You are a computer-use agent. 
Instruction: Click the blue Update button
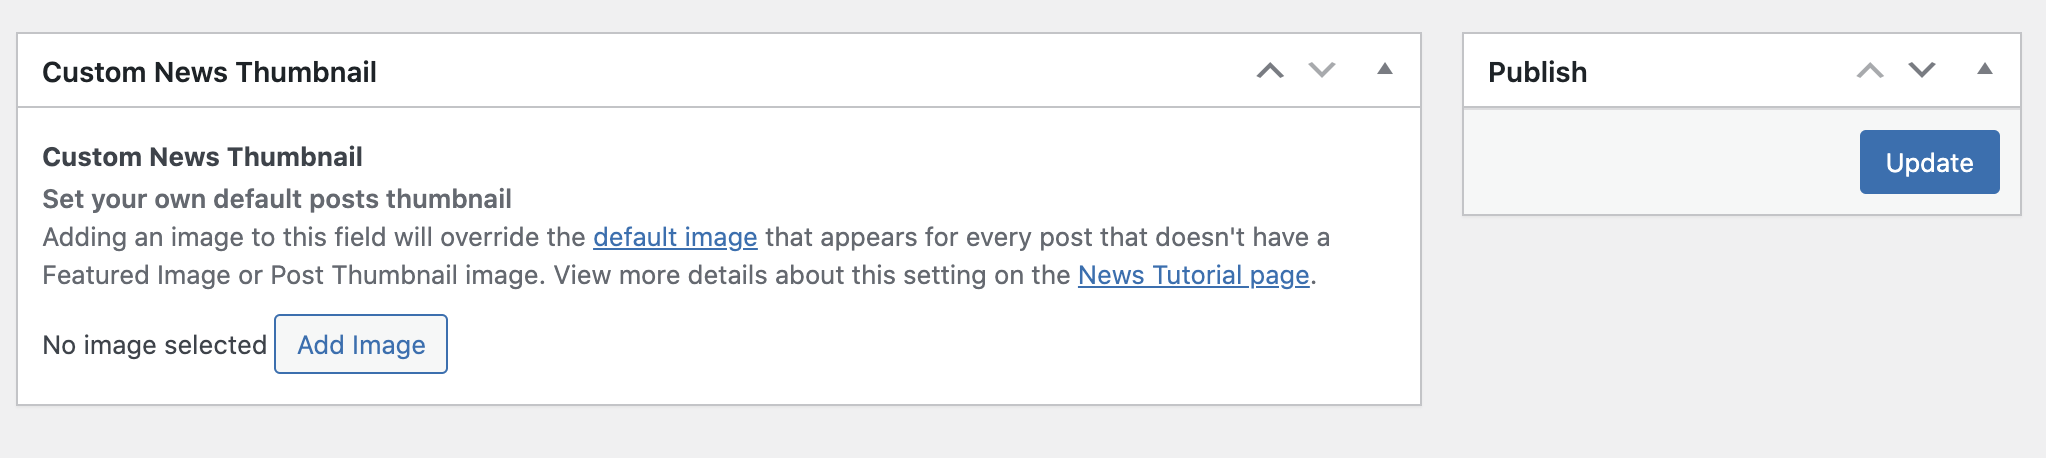pyautogui.click(x=1929, y=162)
